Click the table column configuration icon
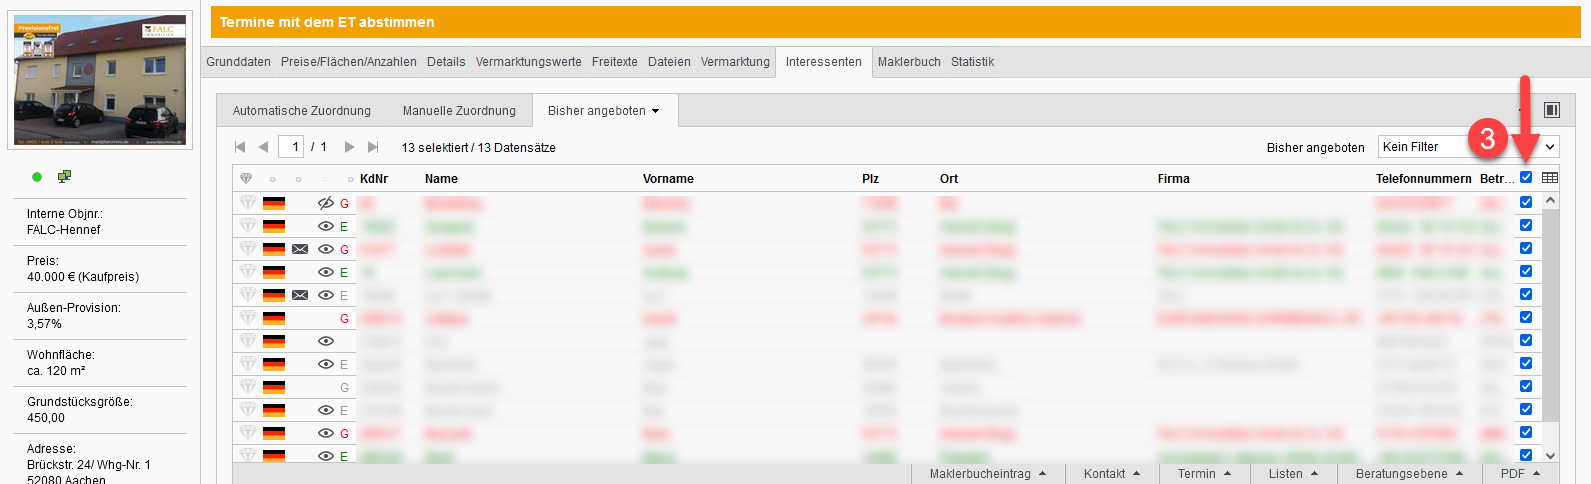The height and width of the screenshot is (484, 1591). 1549,178
